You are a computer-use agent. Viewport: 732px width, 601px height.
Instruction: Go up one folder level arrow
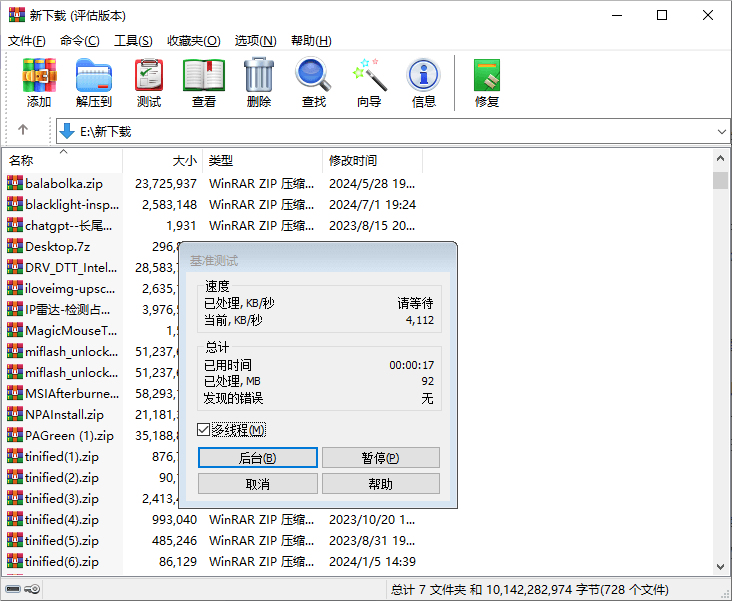[x=23, y=130]
